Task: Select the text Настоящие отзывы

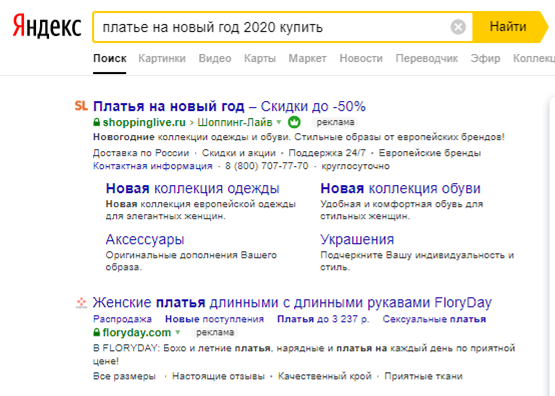Action: (x=218, y=376)
